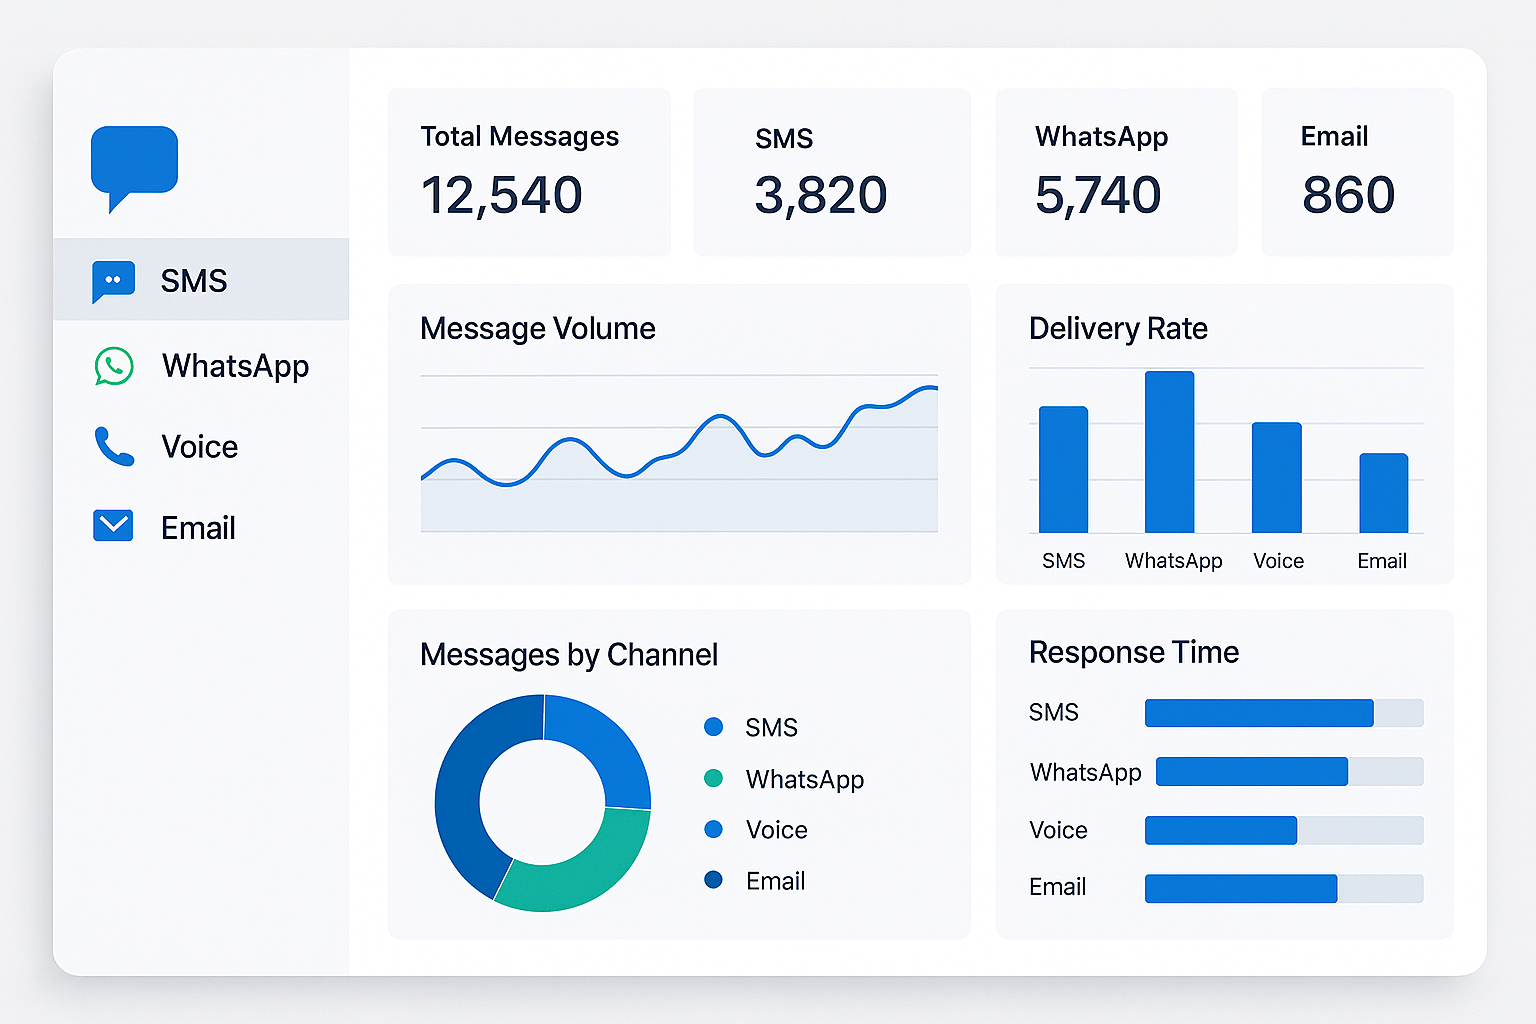Click the green WhatsApp legend dot
The image size is (1536, 1024).
[x=714, y=779]
